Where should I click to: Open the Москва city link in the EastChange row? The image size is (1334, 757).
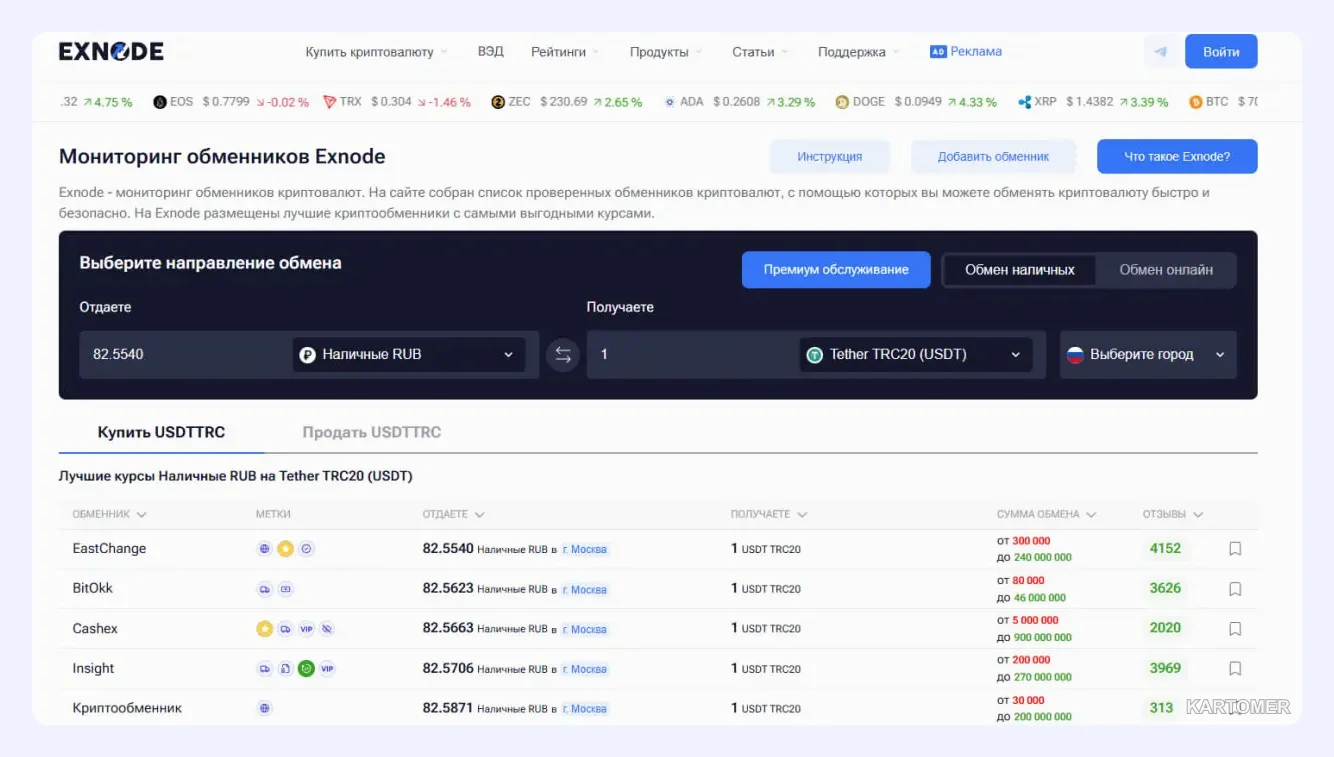point(585,549)
